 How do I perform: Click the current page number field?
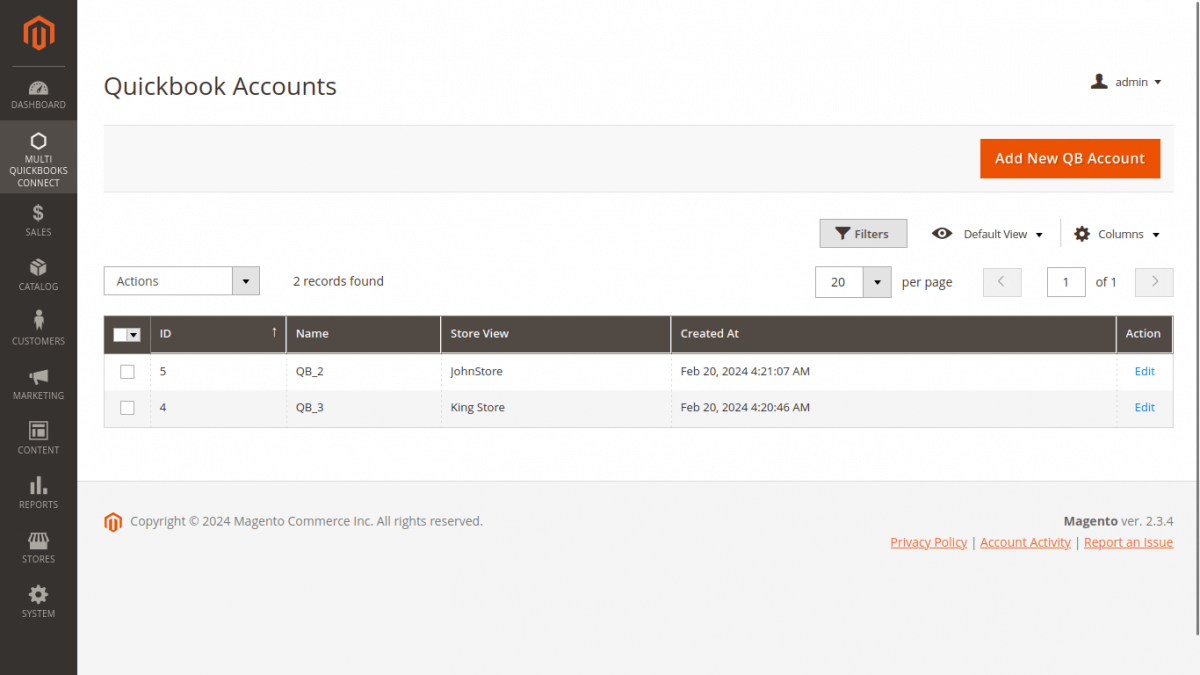1066,282
